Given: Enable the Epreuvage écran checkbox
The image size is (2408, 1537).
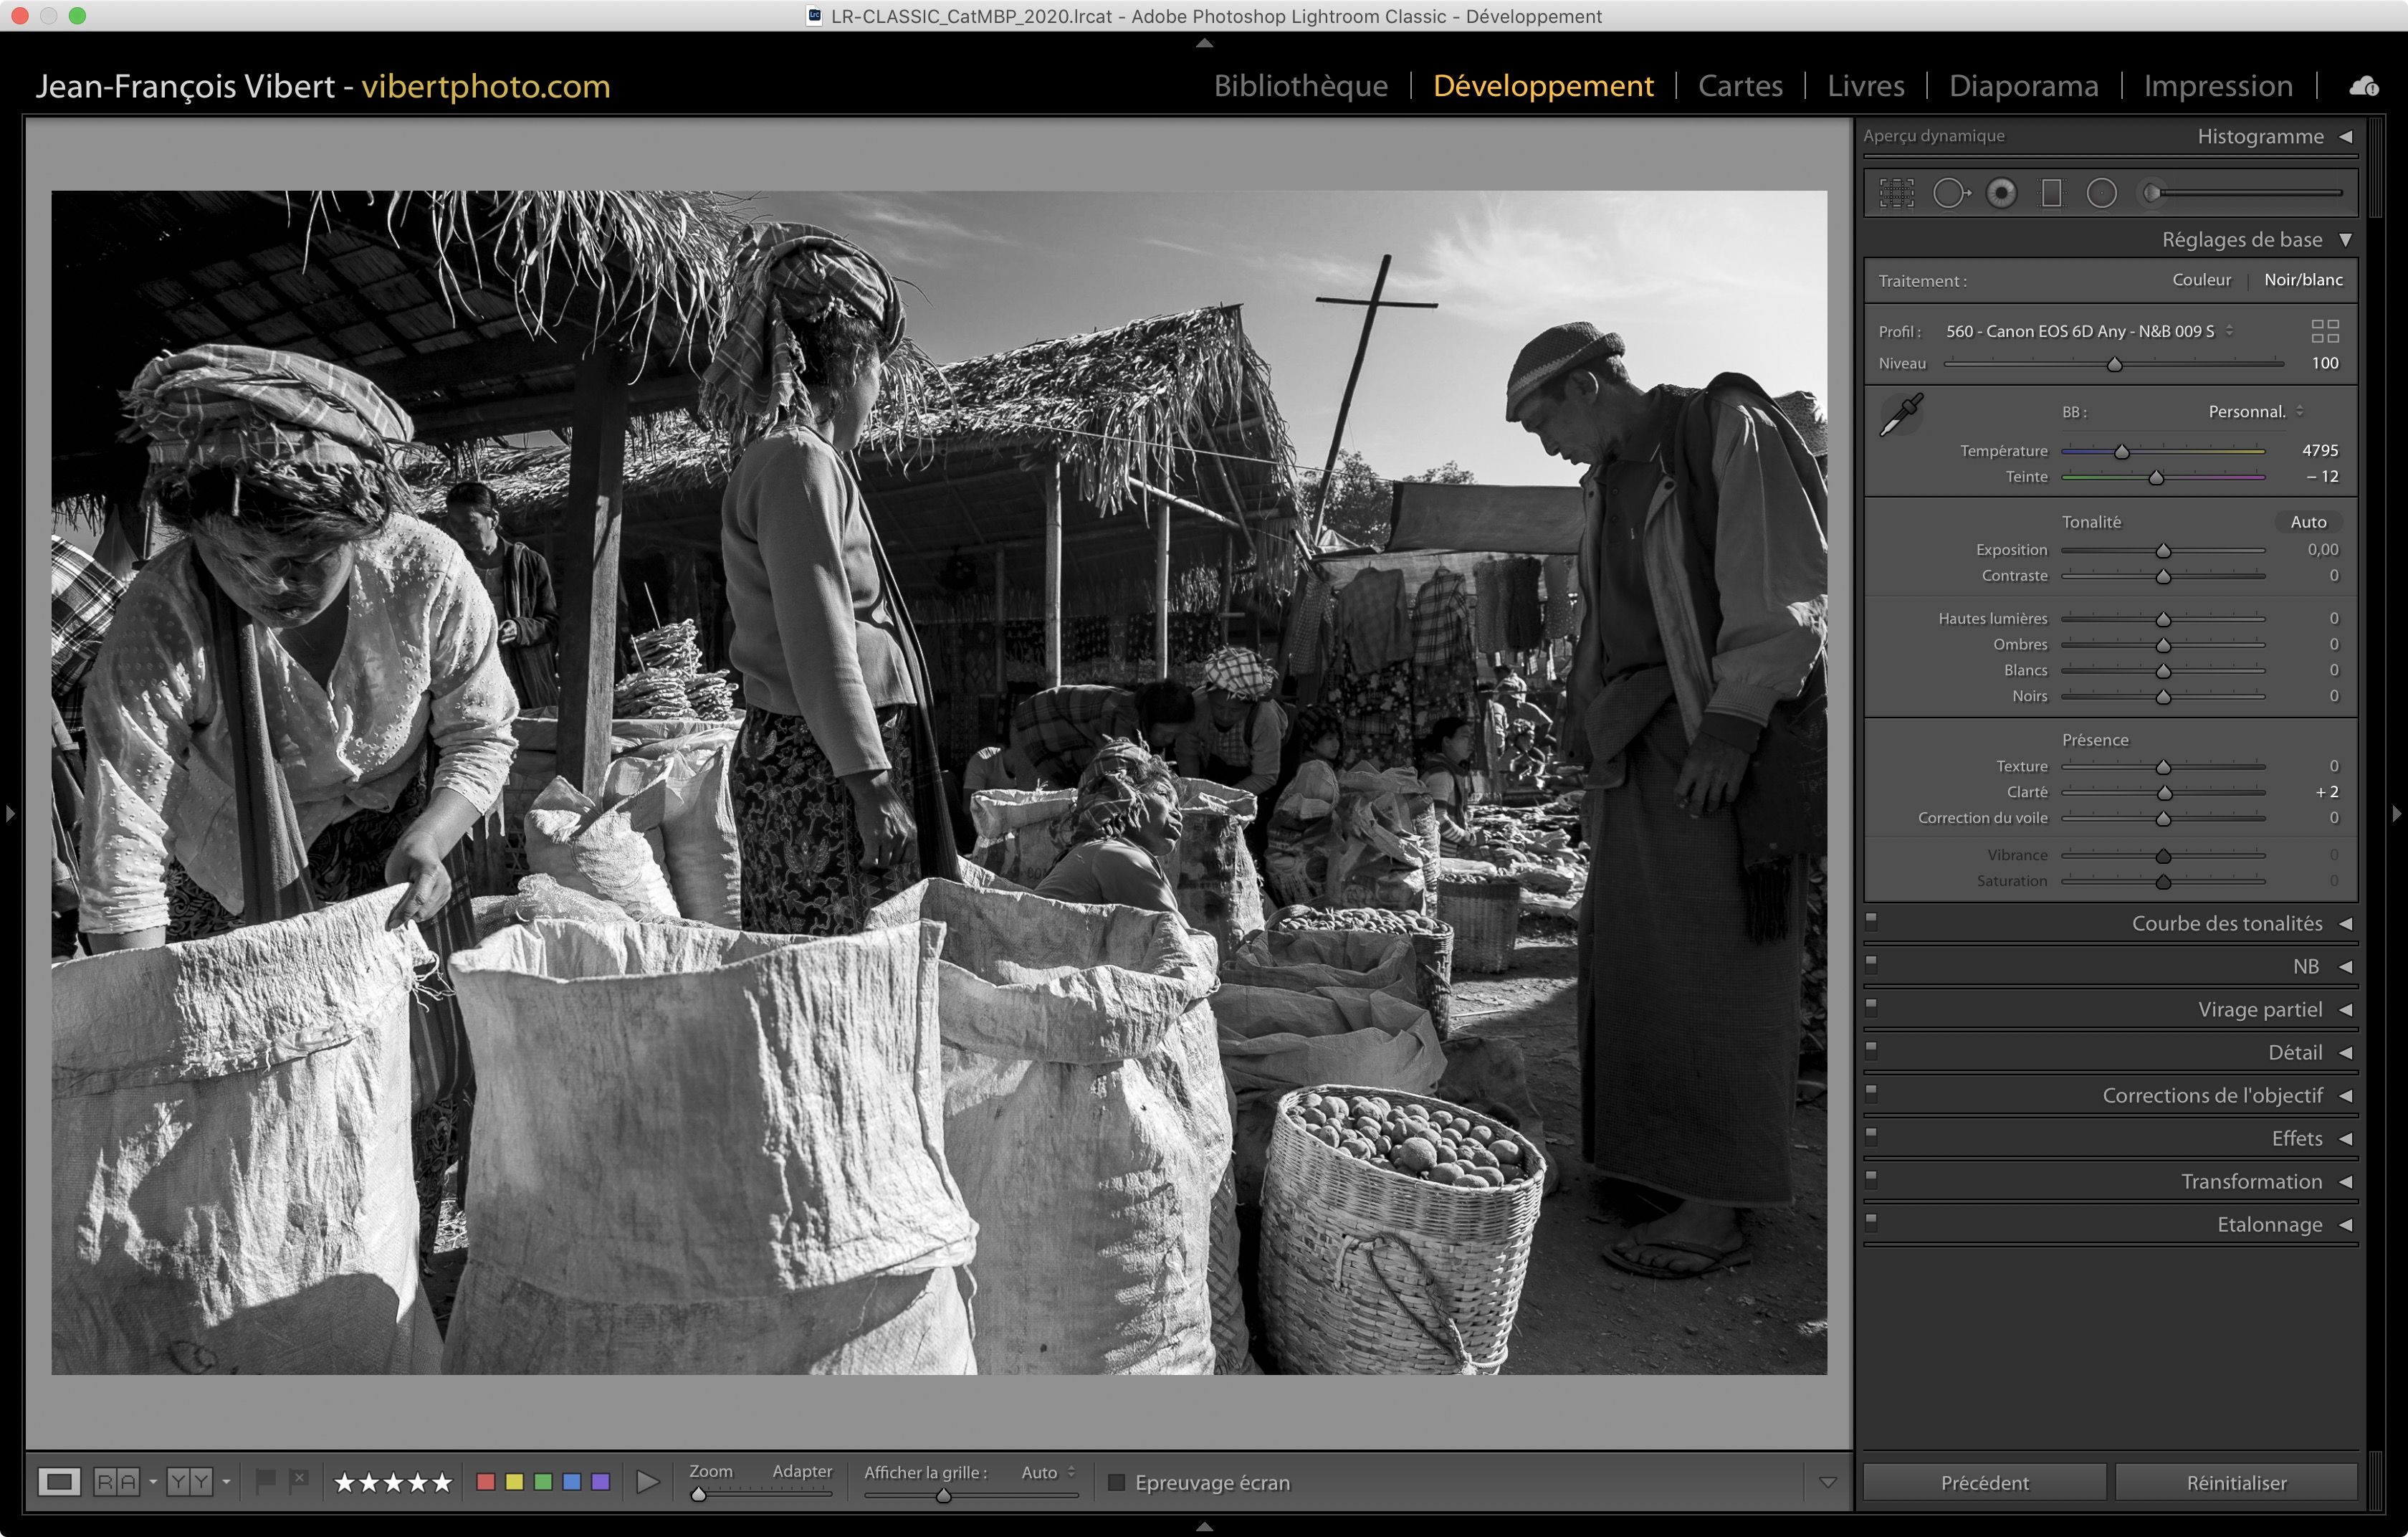Looking at the screenshot, I should (x=1117, y=1482).
